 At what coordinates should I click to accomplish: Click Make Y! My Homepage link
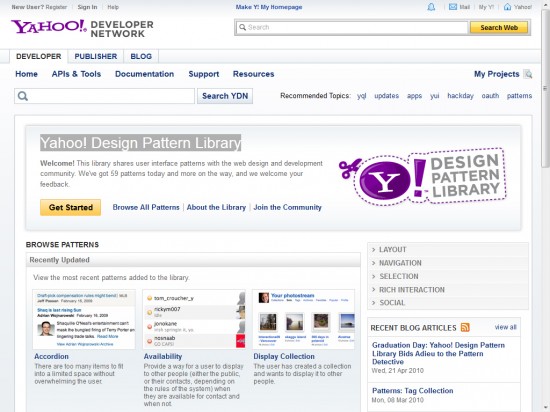pos(269,7)
